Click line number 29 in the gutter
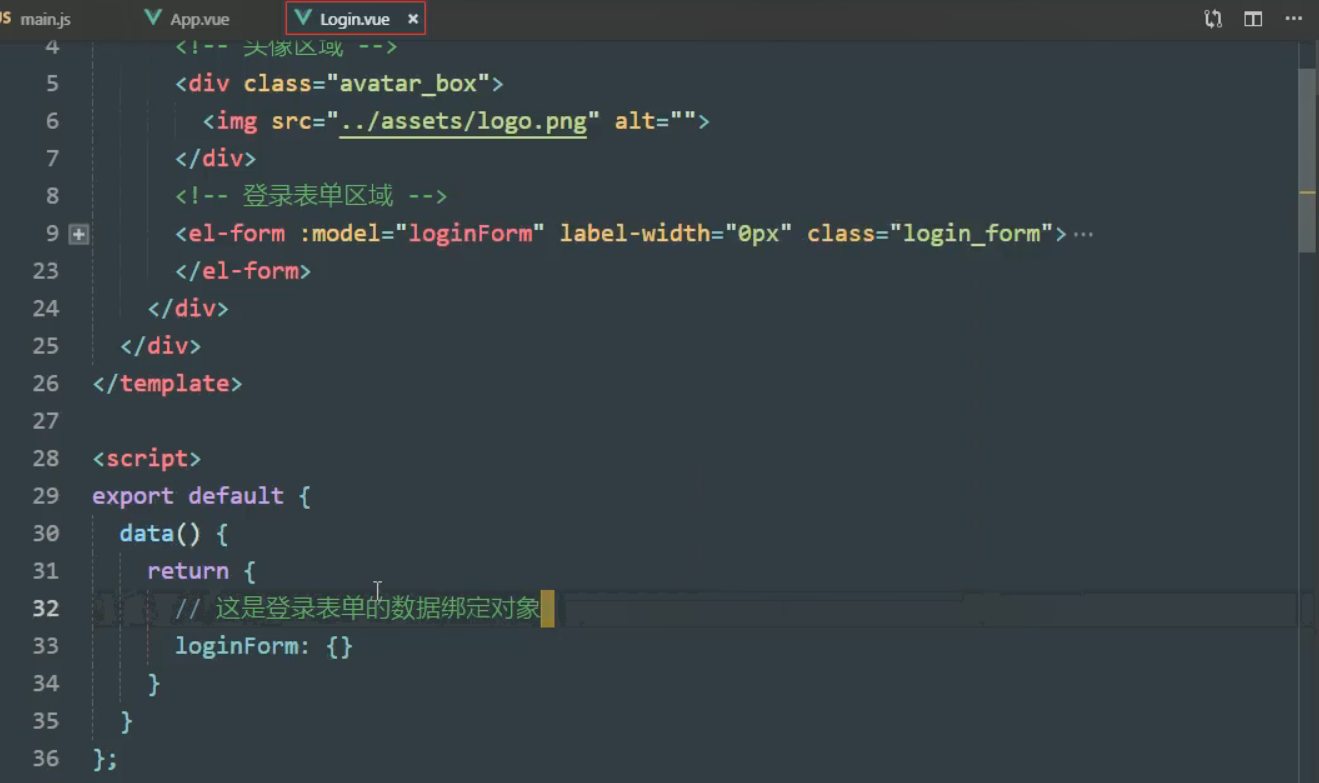1319x783 pixels. (45, 496)
